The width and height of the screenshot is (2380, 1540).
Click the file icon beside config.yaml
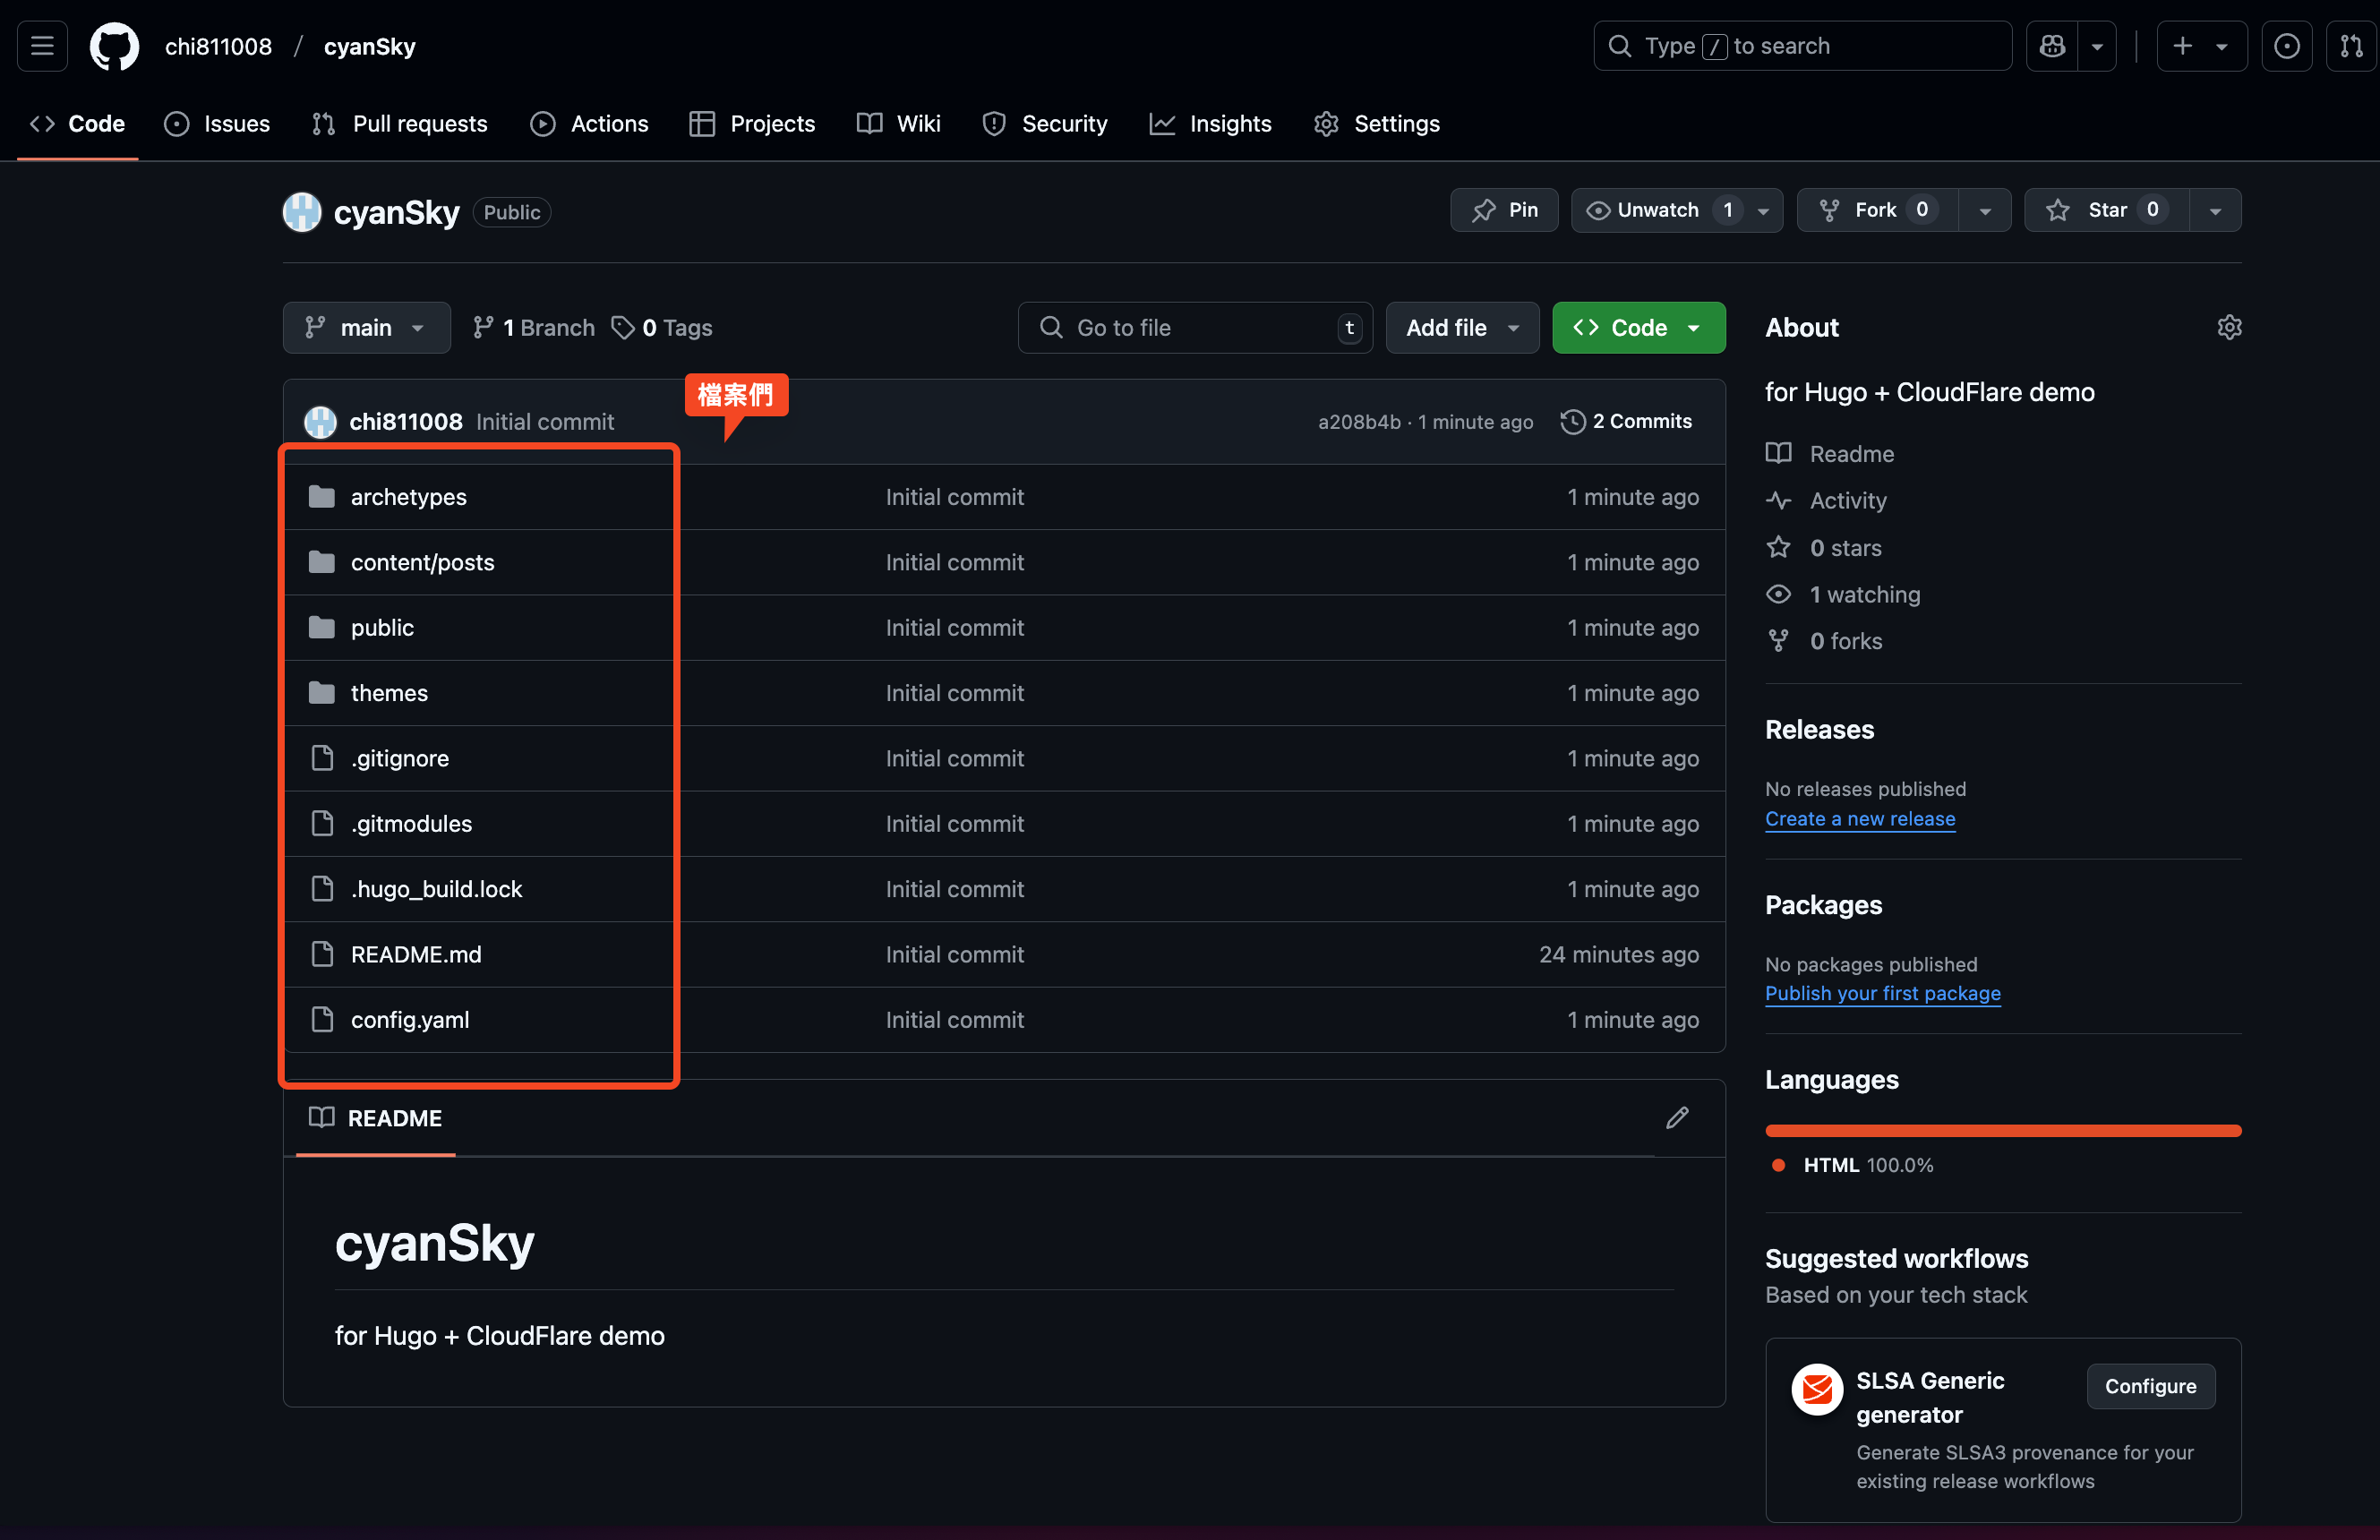point(322,1020)
